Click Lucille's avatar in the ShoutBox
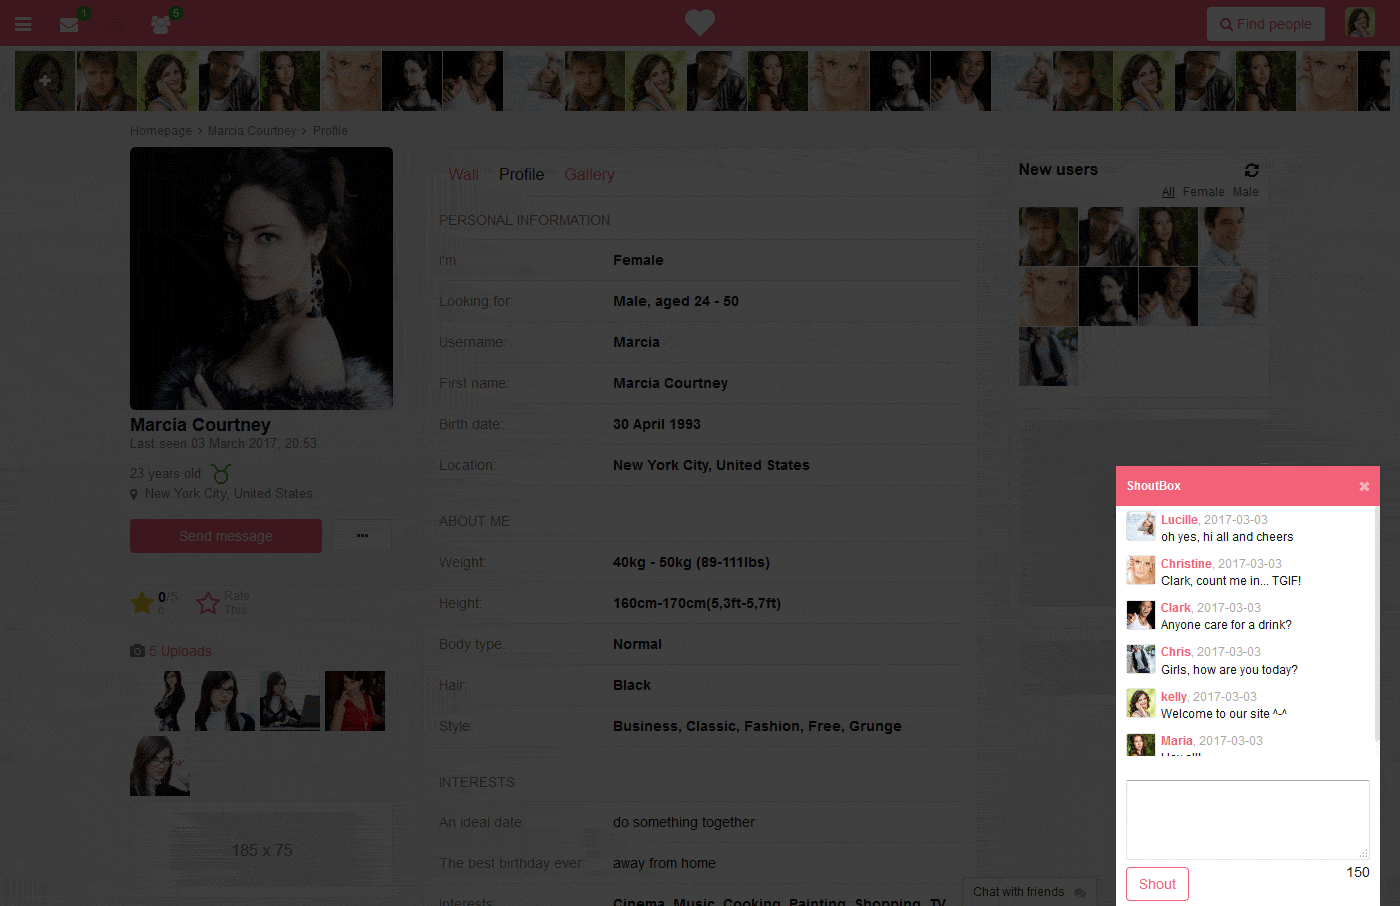This screenshot has width=1400, height=906. pyautogui.click(x=1141, y=526)
